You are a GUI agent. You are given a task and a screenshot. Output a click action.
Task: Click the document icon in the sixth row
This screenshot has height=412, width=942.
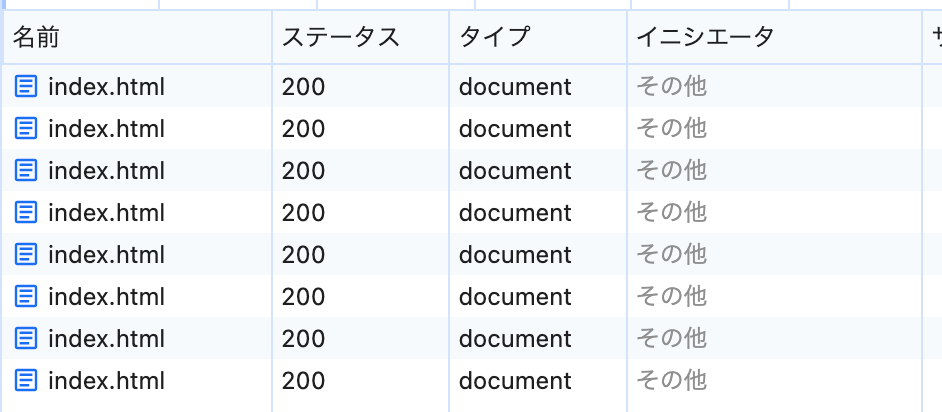pos(26,297)
